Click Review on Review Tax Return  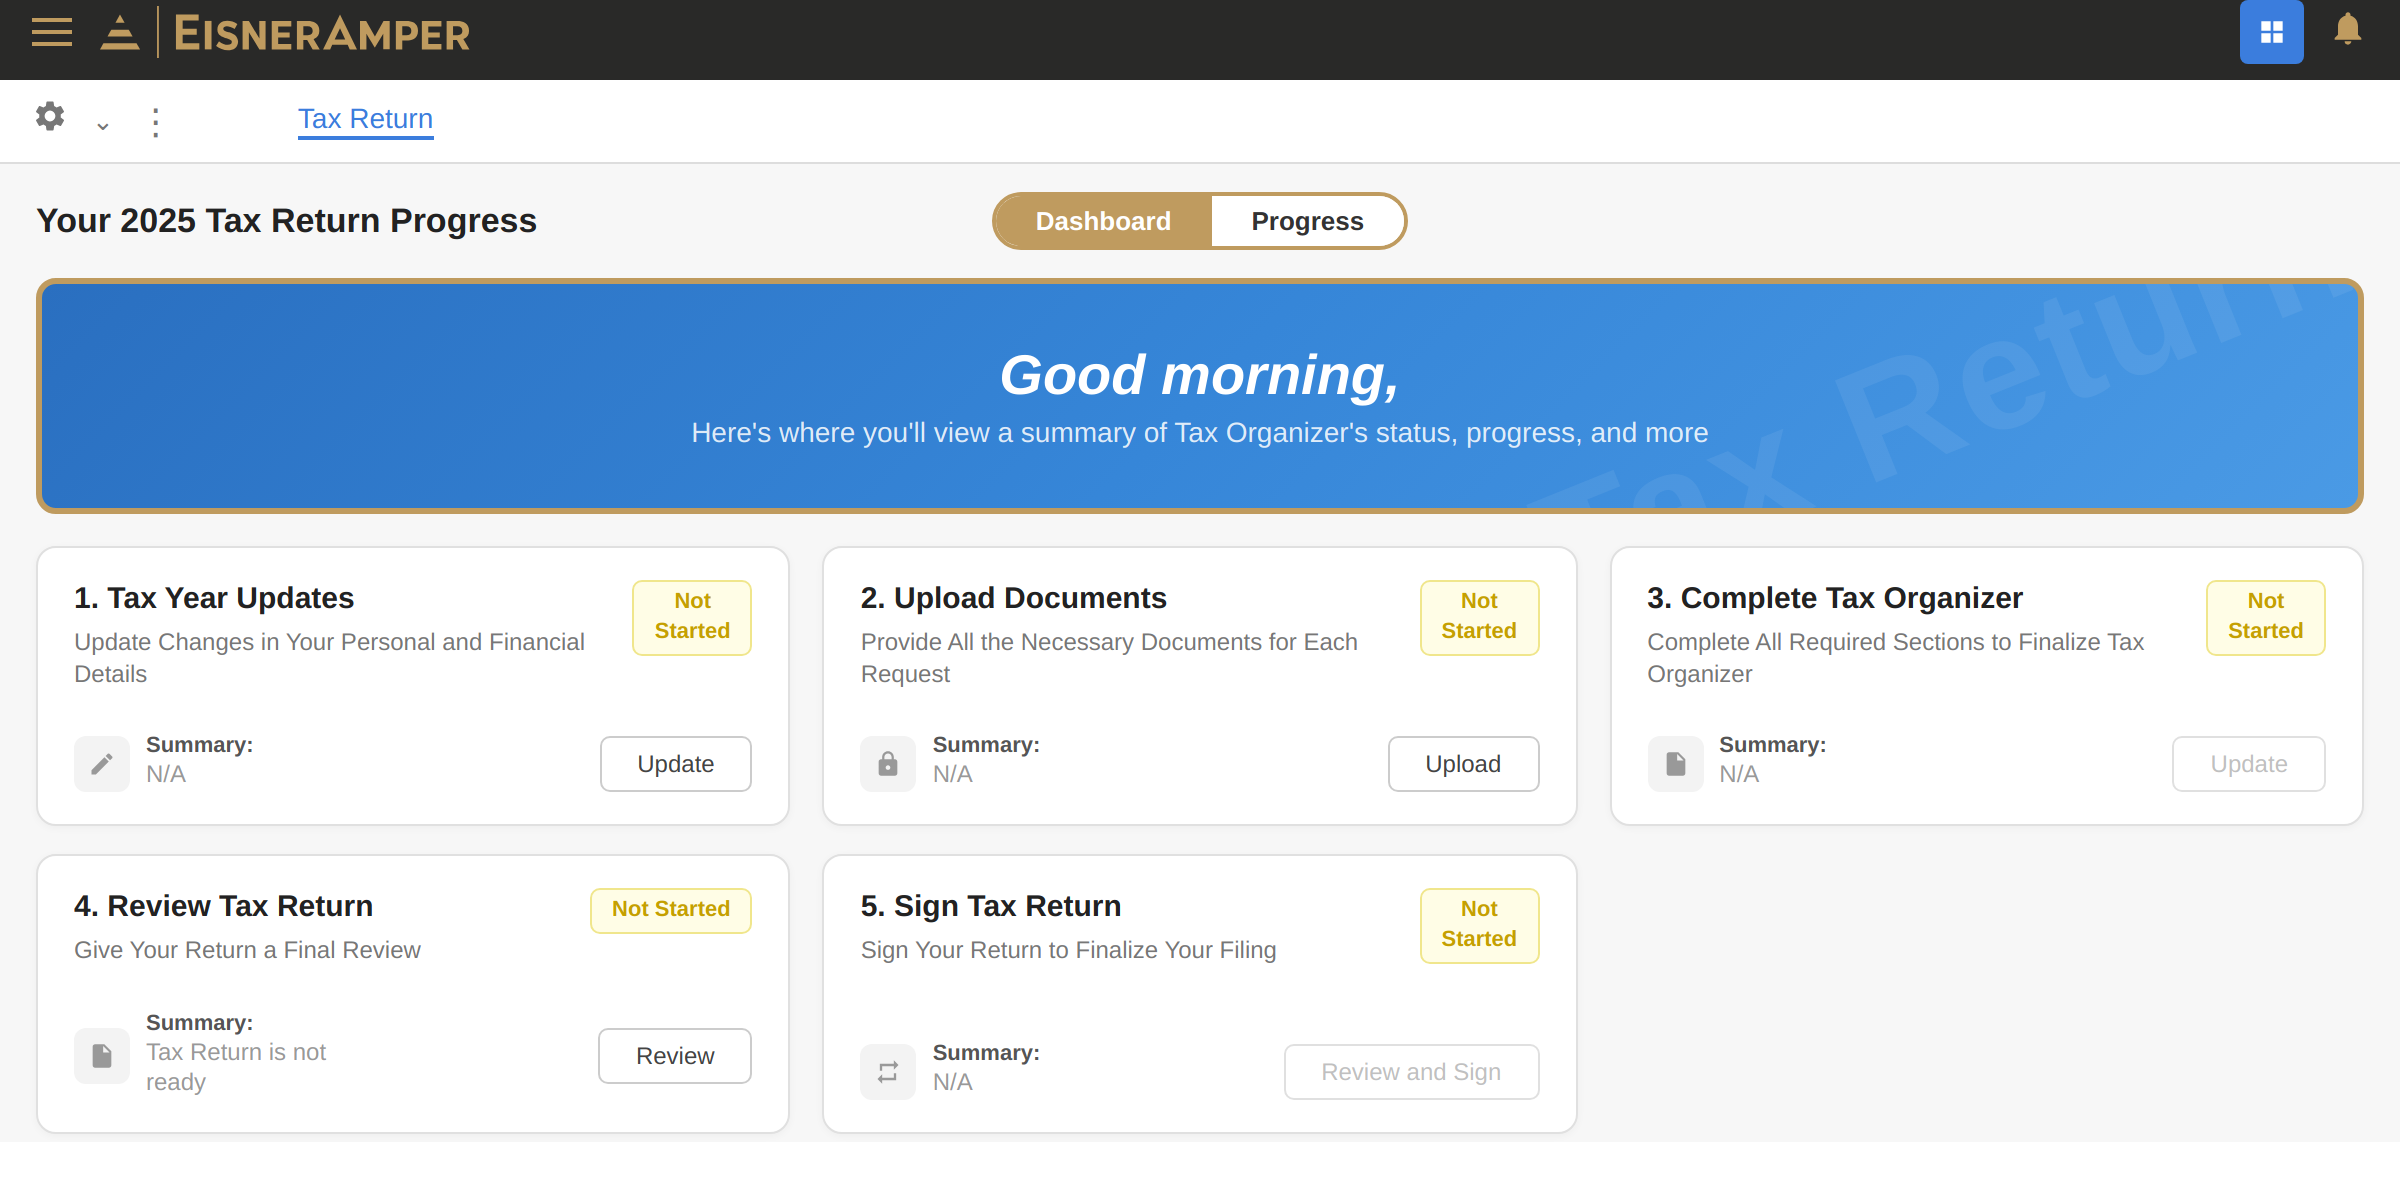point(674,1055)
